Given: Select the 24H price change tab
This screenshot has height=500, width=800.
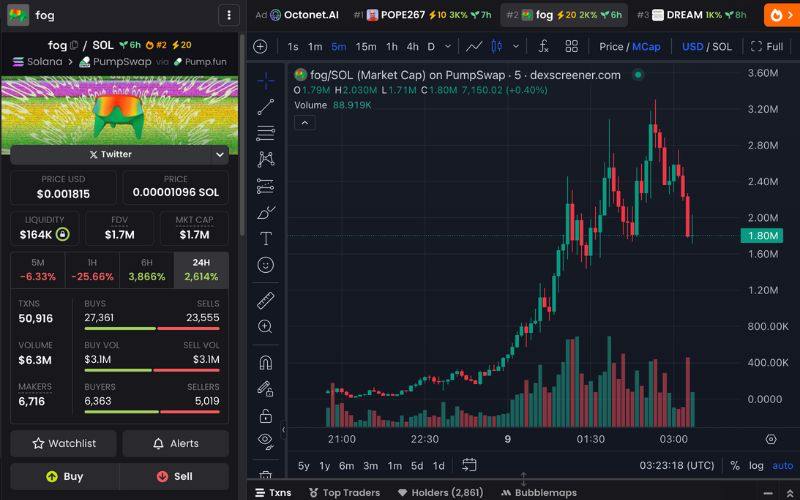Looking at the screenshot, I should (201, 270).
